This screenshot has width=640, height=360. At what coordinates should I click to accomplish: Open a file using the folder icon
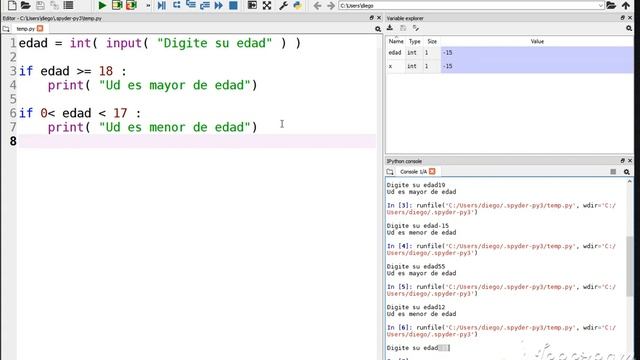tap(26, 5)
